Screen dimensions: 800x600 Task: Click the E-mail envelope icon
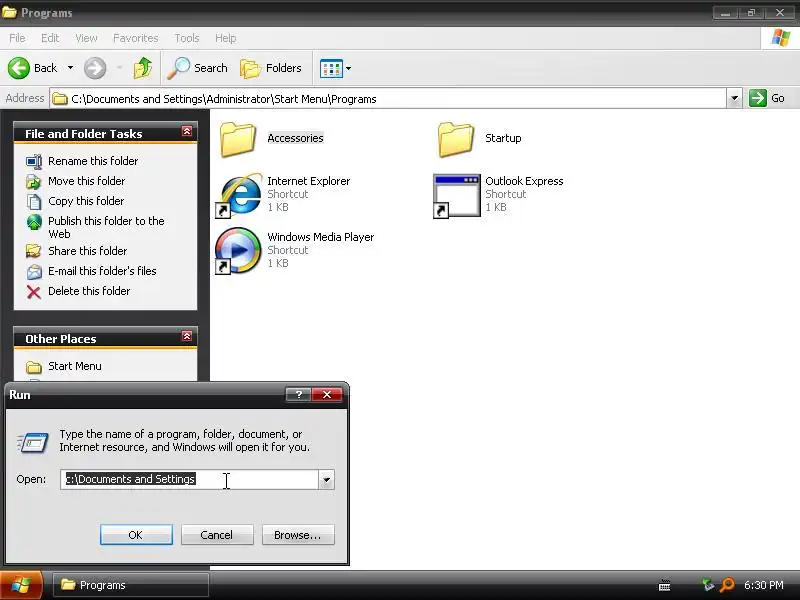click(x=34, y=271)
